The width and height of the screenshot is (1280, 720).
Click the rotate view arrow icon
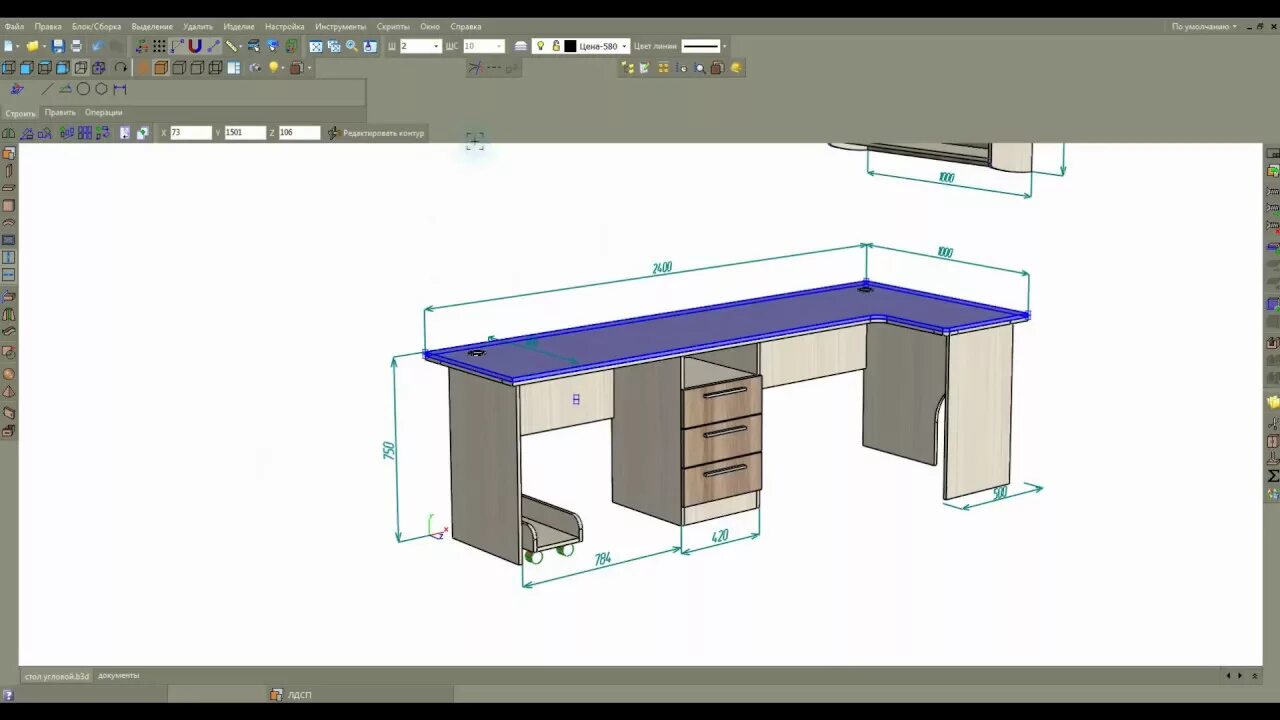click(121, 68)
